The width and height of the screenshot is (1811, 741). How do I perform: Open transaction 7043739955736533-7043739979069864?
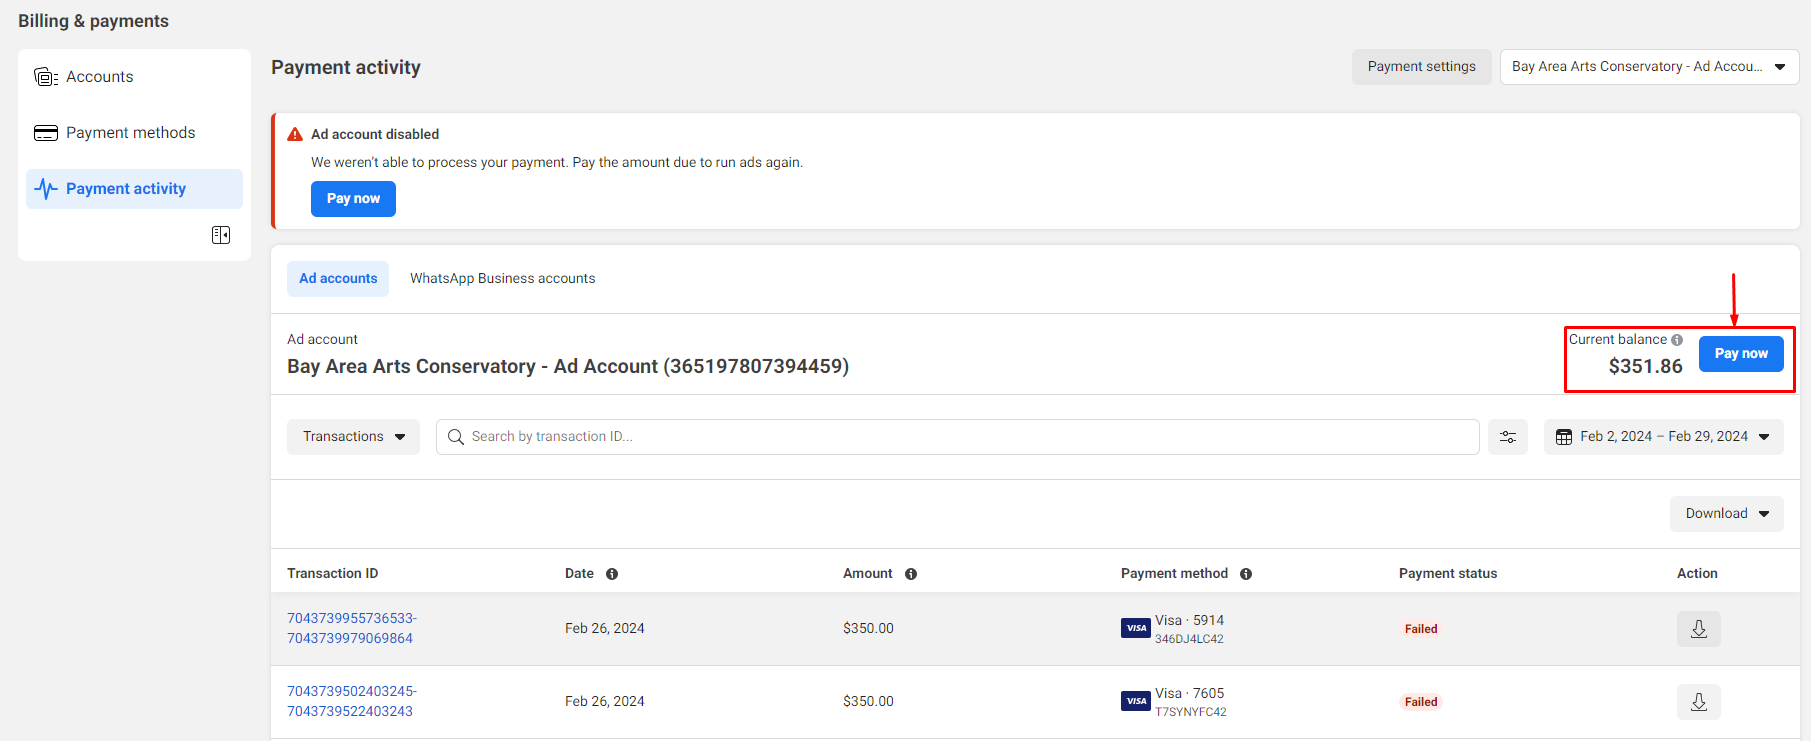(352, 628)
